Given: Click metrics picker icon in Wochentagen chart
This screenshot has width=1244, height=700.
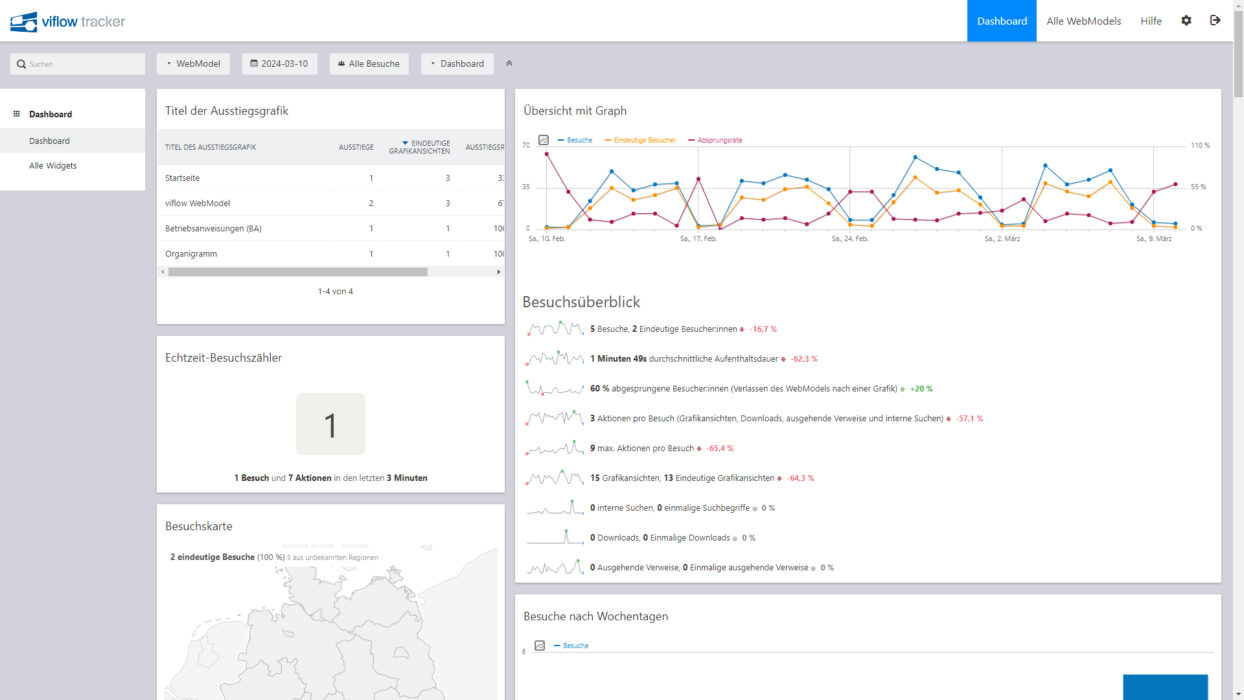Looking at the screenshot, I should [x=539, y=646].
